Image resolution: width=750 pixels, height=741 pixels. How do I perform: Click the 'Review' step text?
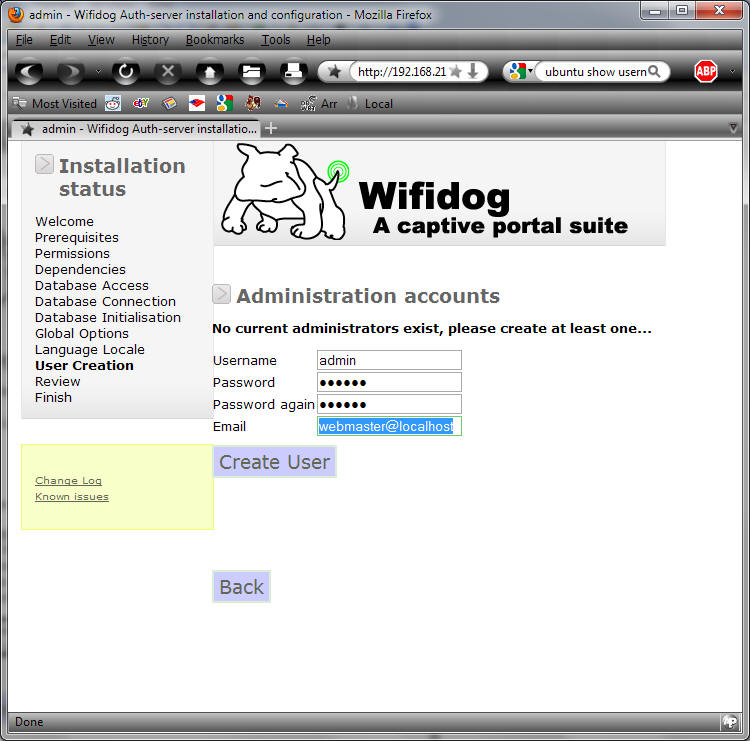(57, 381)
